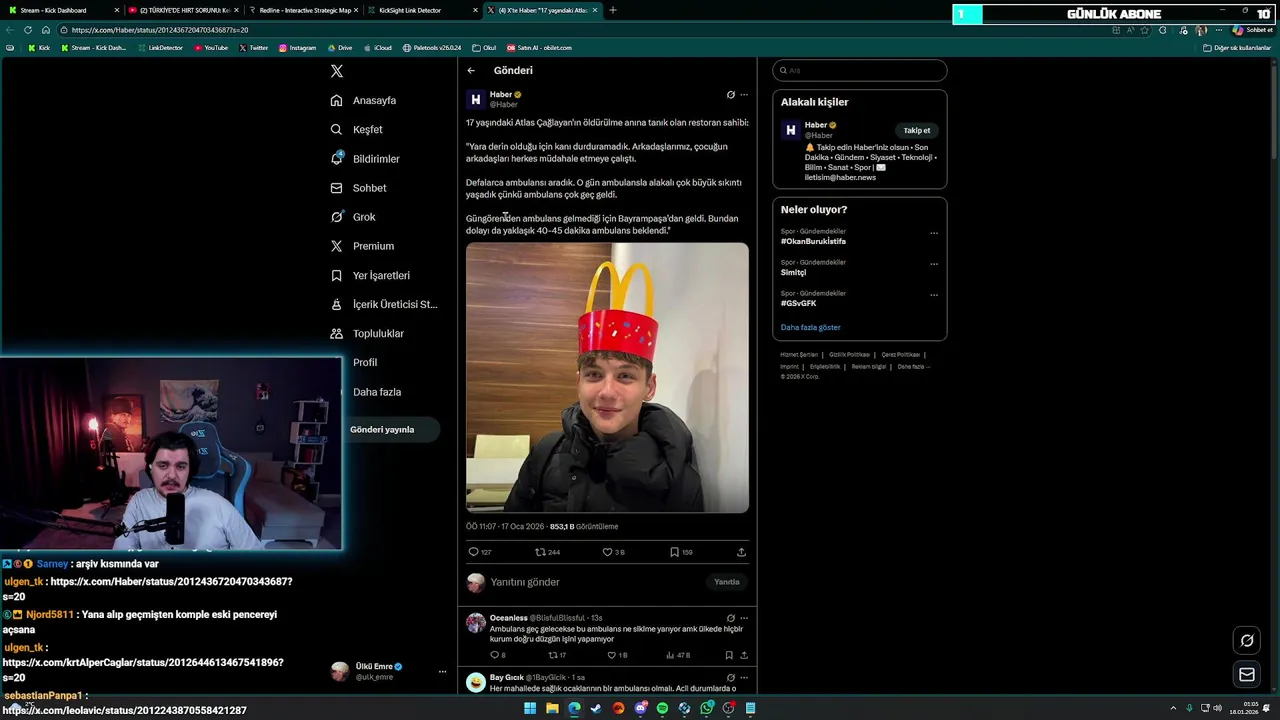Open the Instagram bookmark
Viewport: 1280px width, 720px height.
297,48
